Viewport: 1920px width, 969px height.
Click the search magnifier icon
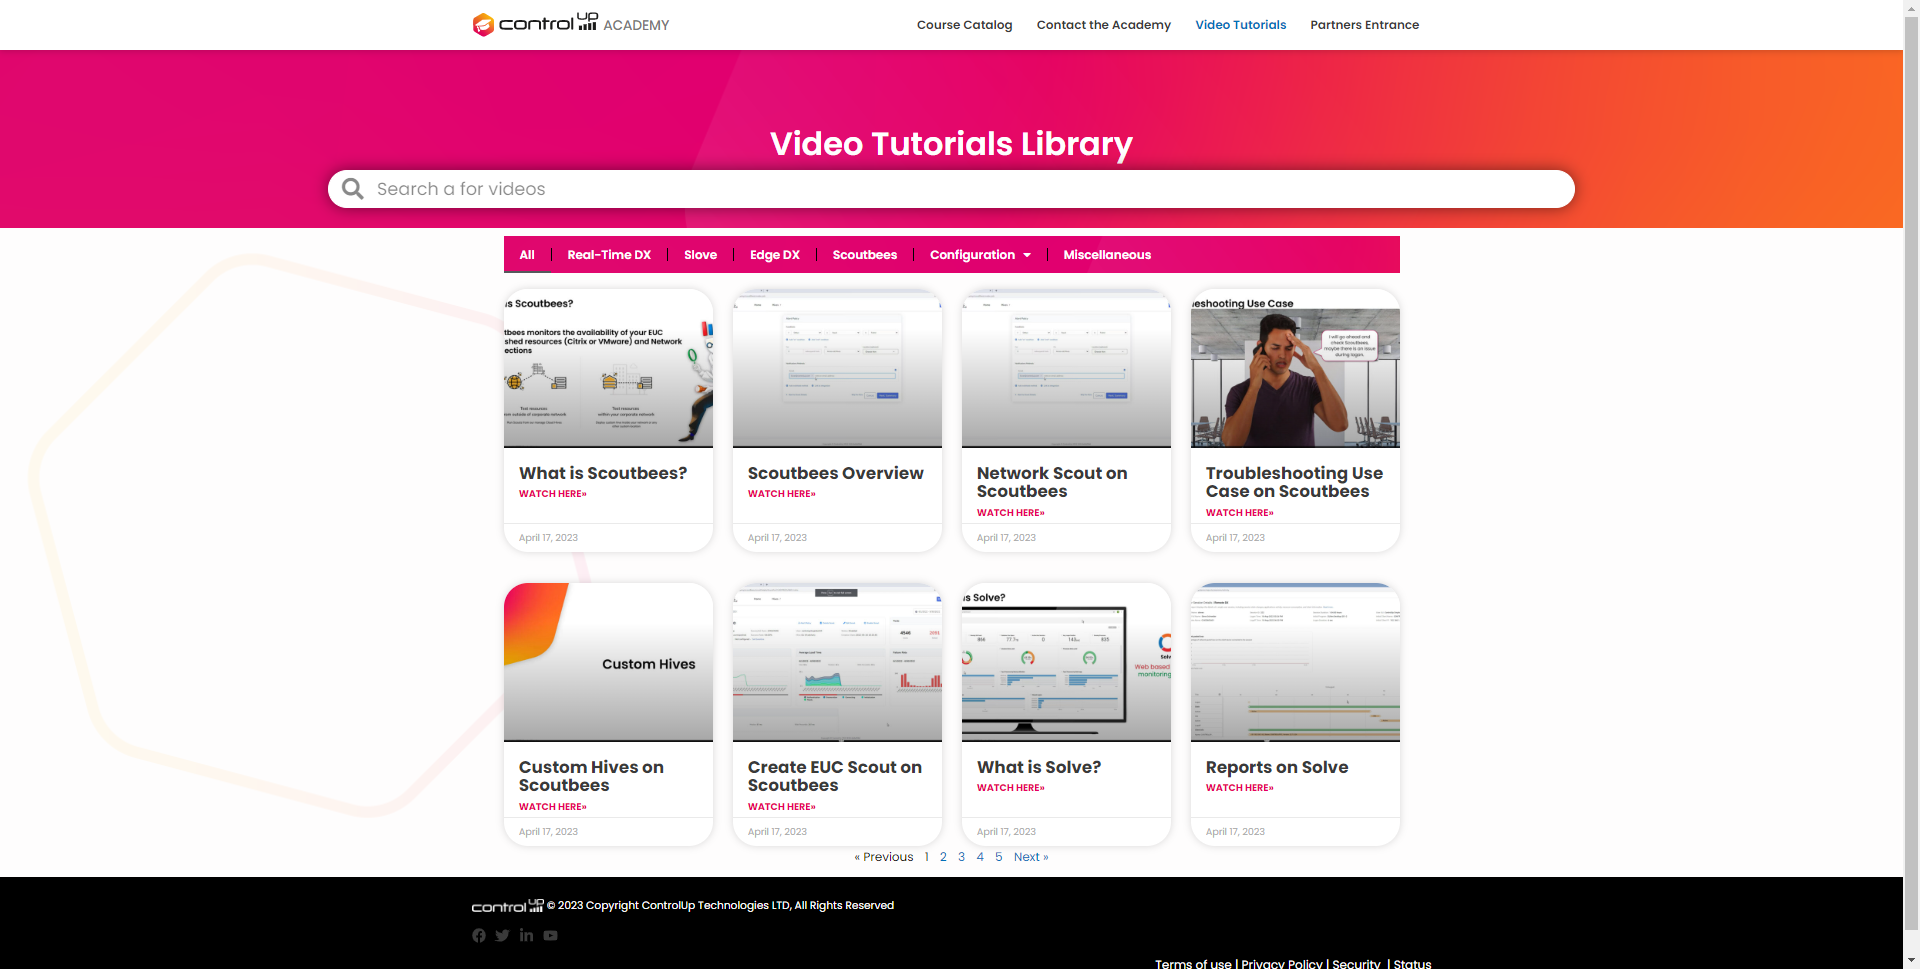click(x=352, y=189)
